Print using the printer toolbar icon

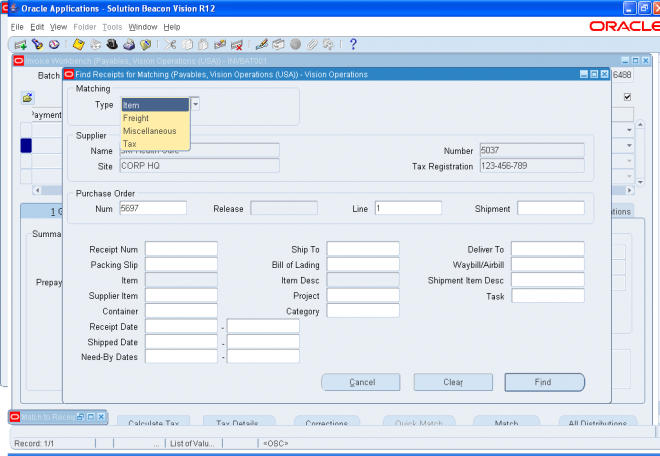(x=129, y=44)
